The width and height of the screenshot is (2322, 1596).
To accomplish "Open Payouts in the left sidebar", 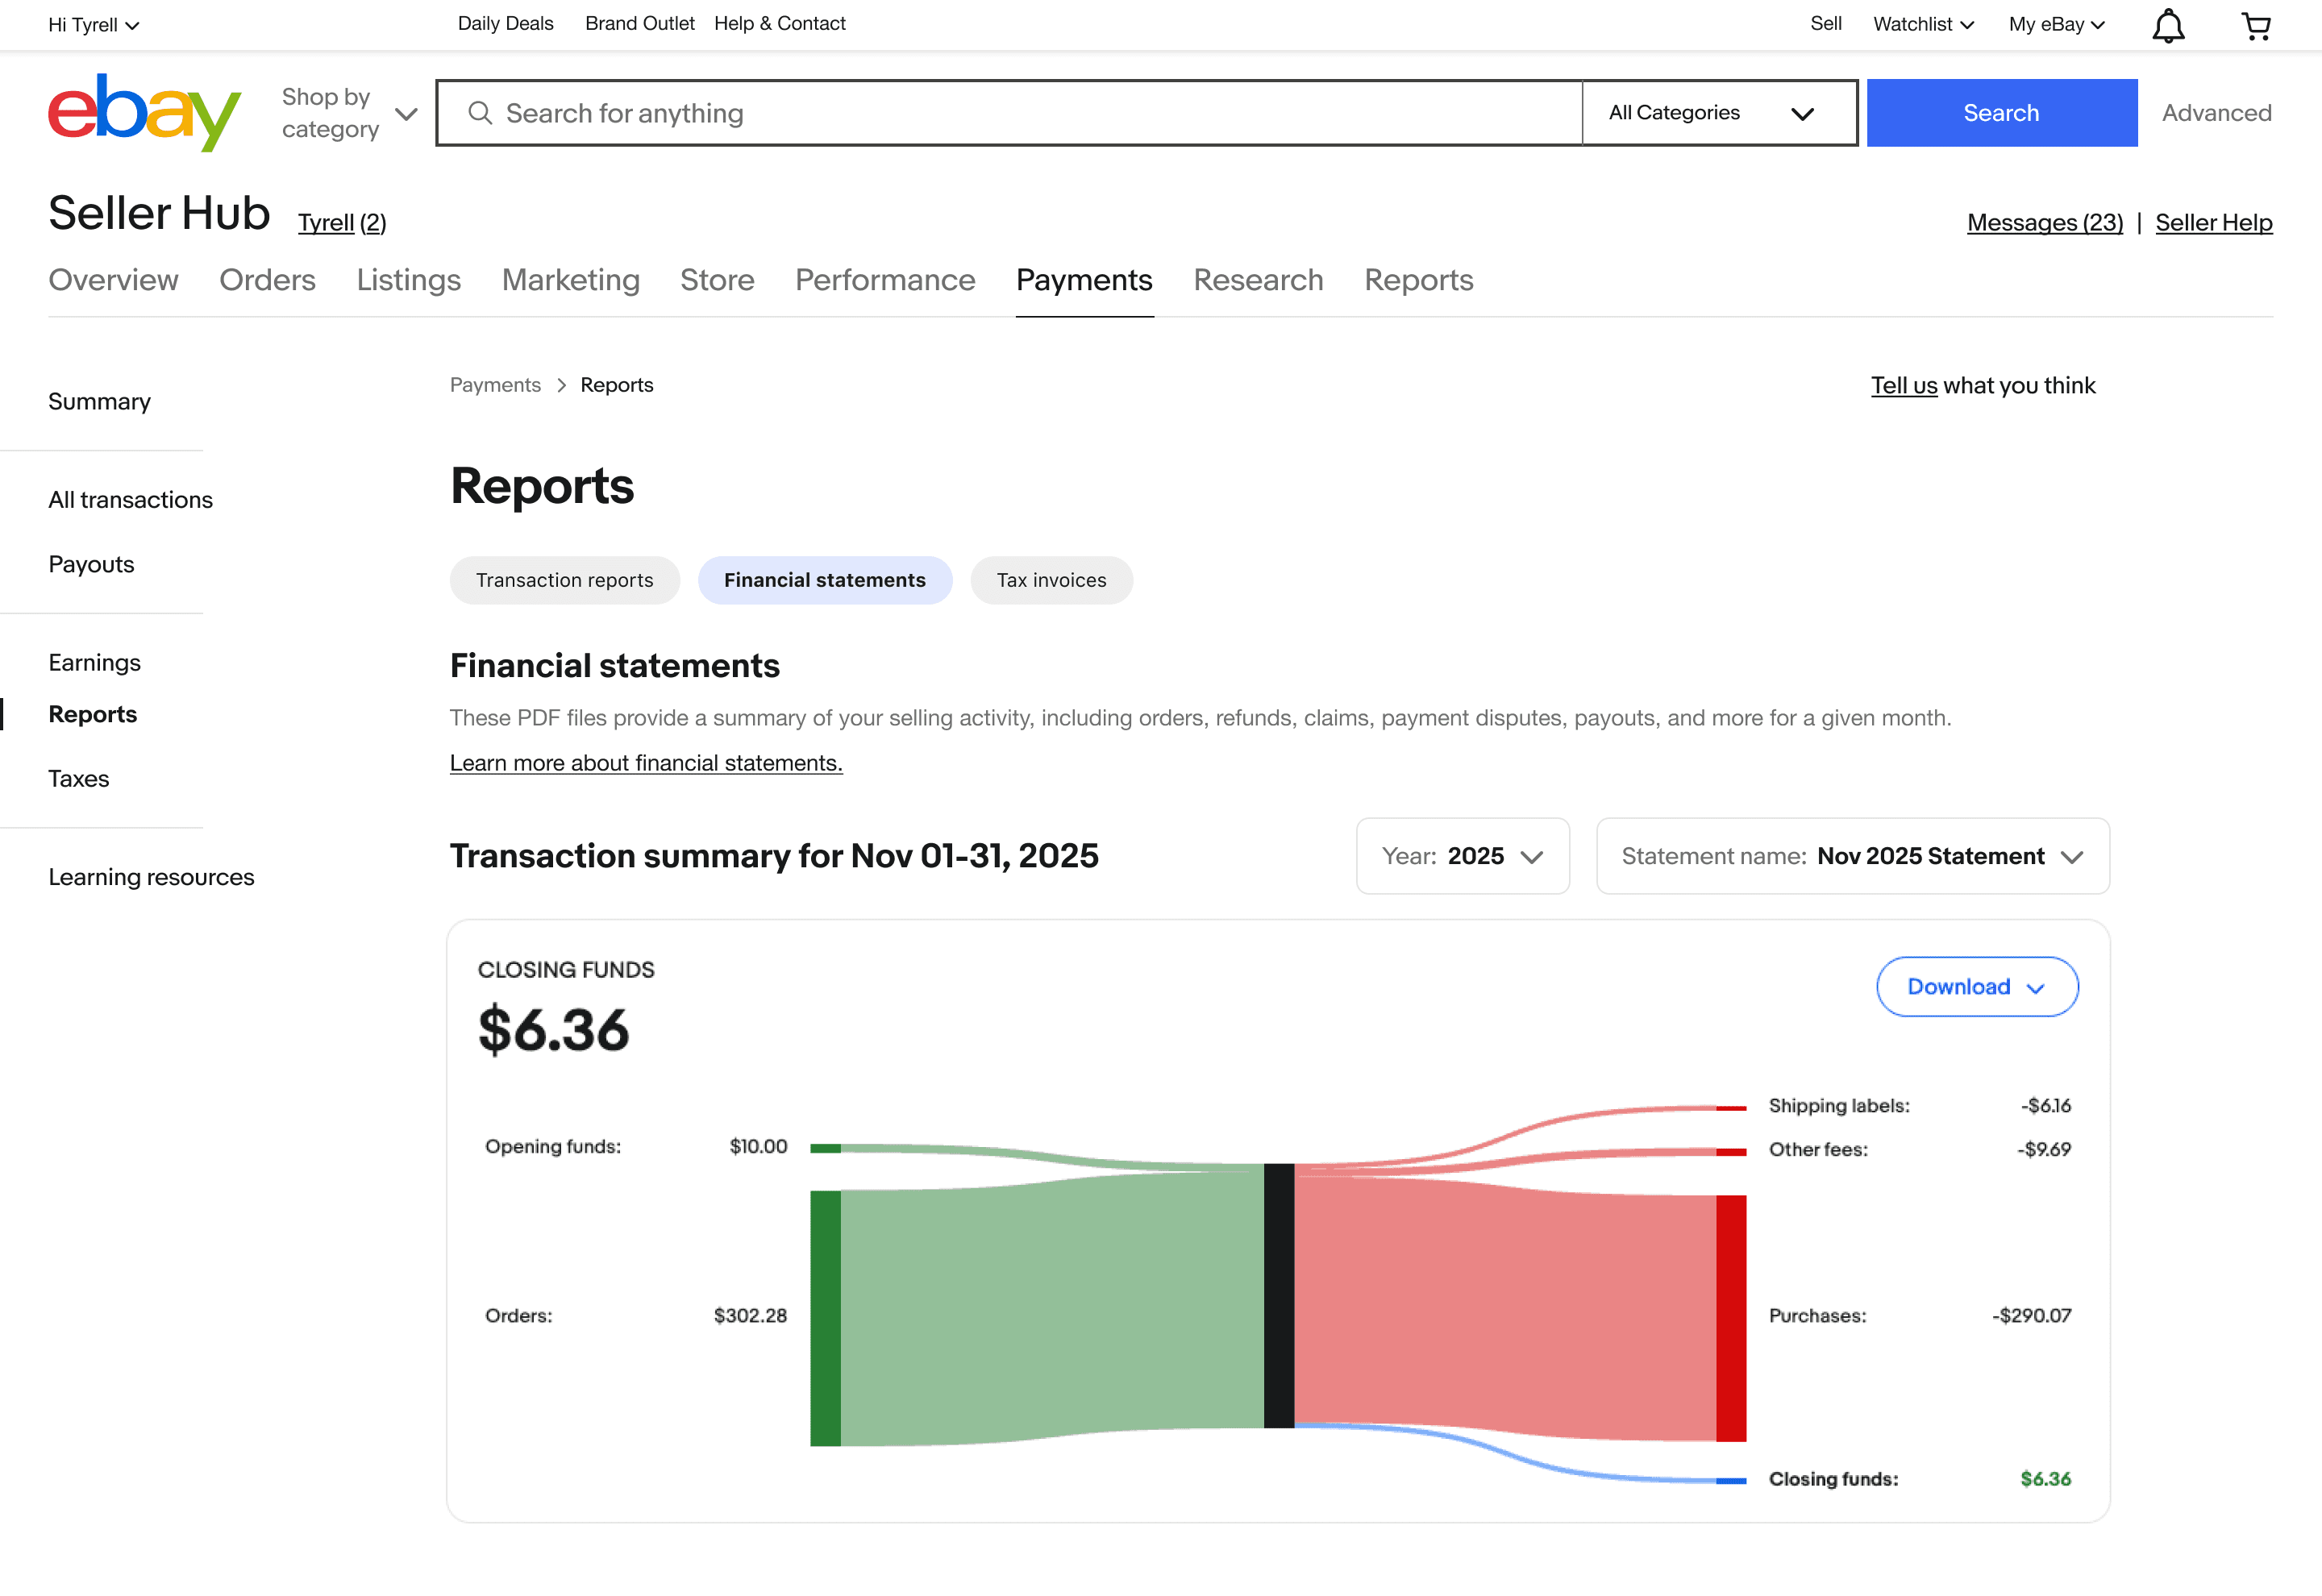I will tap(91, 564).
